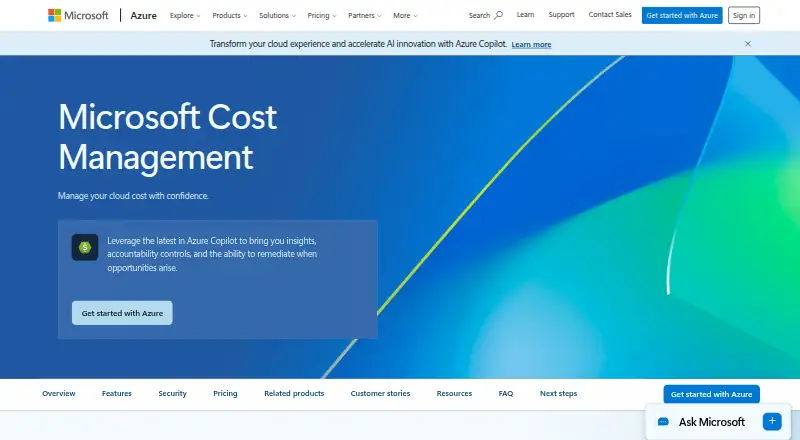
Task: Expand the More menu
Action: pos(405,15)
